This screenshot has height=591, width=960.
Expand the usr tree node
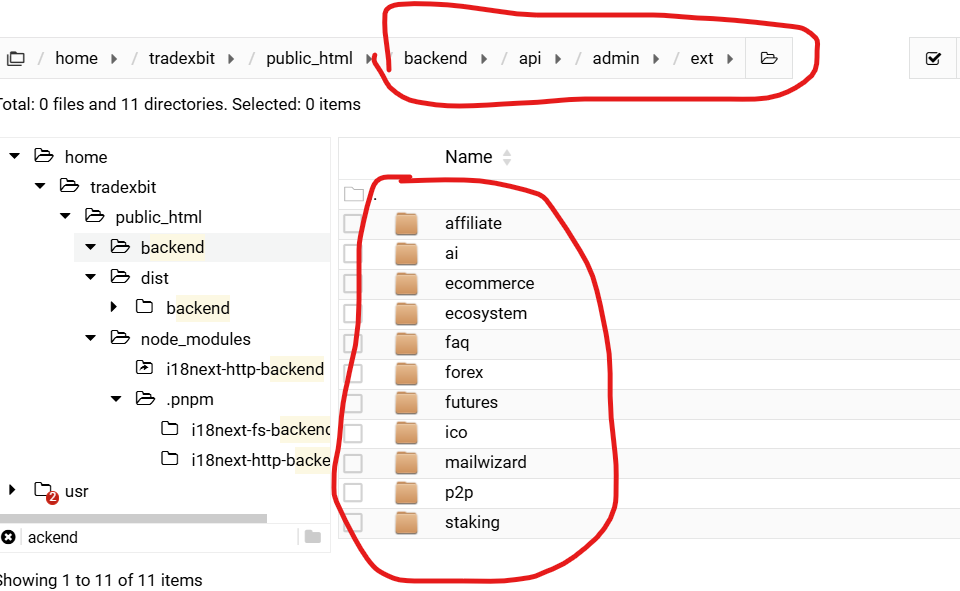[12, 490]
